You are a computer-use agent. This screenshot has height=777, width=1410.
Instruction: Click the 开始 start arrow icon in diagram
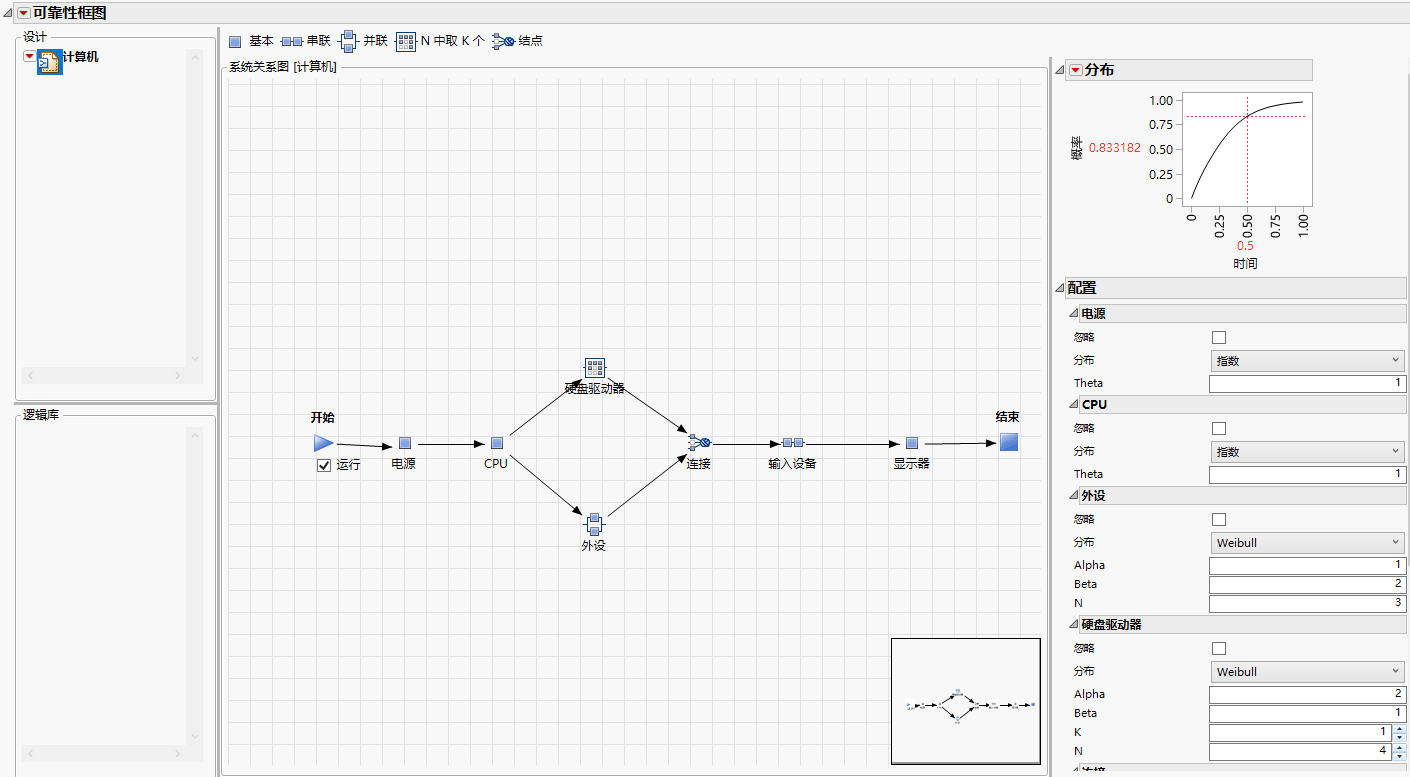(x=322, y=443)
